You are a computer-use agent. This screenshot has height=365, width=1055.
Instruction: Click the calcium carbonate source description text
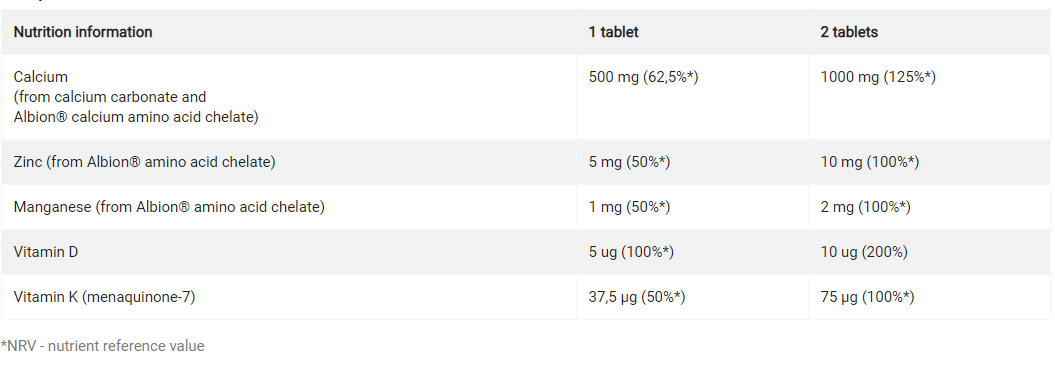(136, 107)
